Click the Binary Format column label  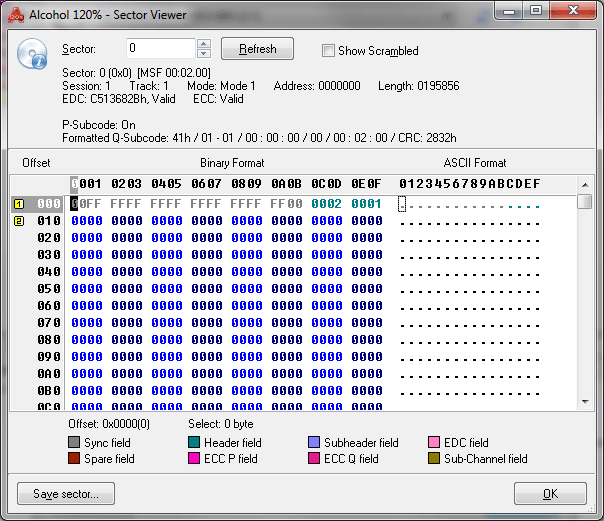click(232, 163)
